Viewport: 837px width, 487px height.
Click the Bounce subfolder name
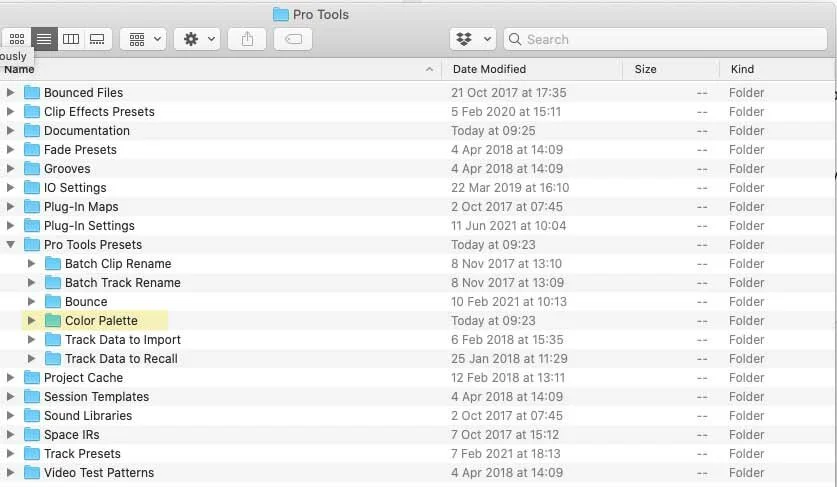coord(86,301)
